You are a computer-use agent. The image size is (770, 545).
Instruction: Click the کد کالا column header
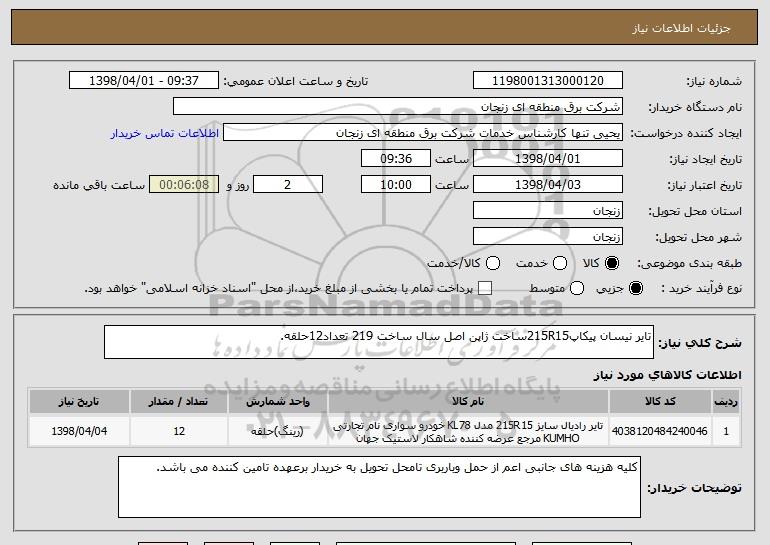[660, 402]
